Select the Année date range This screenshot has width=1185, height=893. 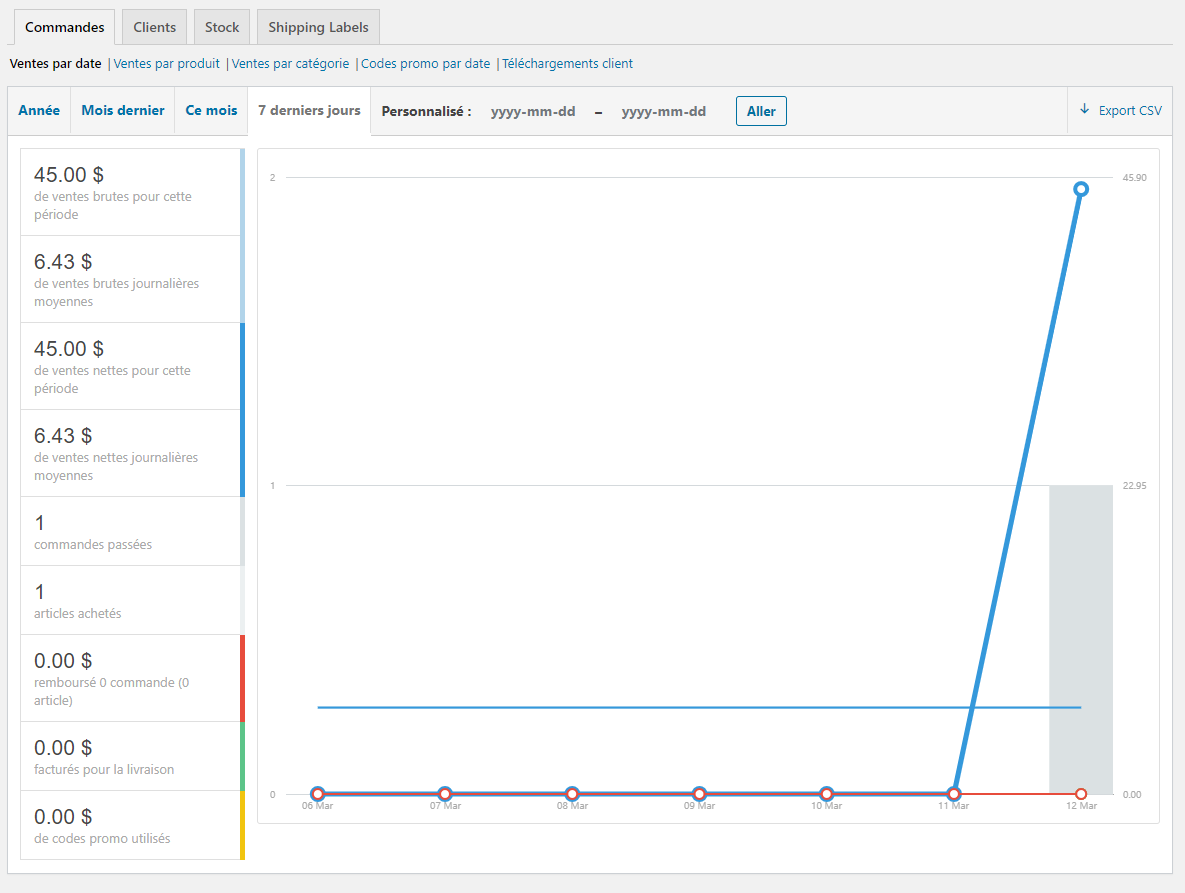[39, 110]
